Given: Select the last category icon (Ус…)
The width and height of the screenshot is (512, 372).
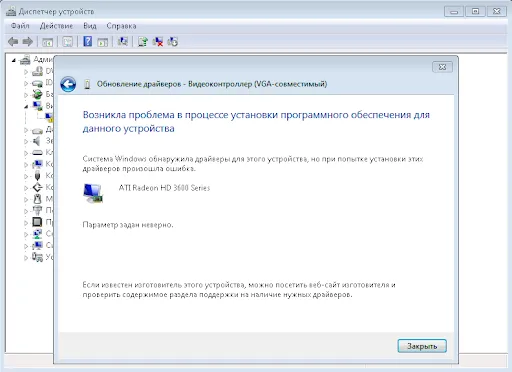Looking at the screenshot, I should coord(37,257).
